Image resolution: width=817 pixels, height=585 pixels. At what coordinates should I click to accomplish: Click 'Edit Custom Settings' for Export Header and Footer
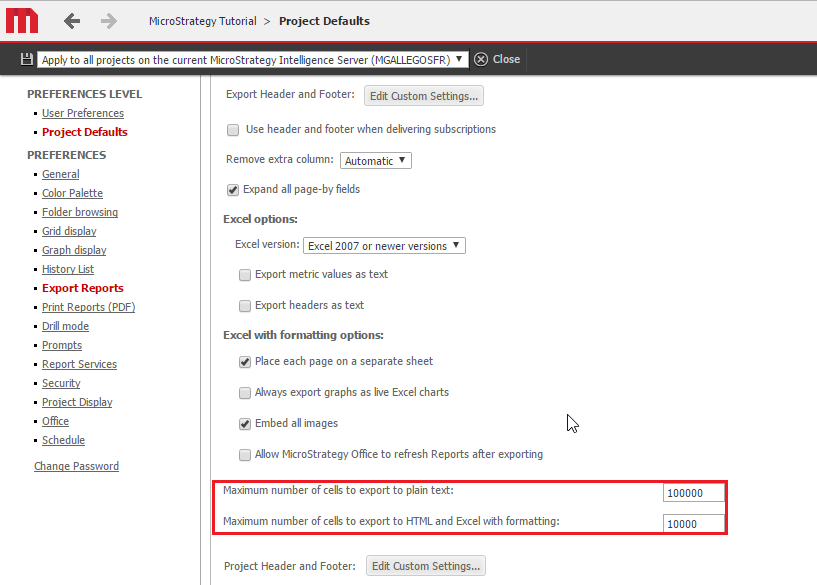pos(423,95)
